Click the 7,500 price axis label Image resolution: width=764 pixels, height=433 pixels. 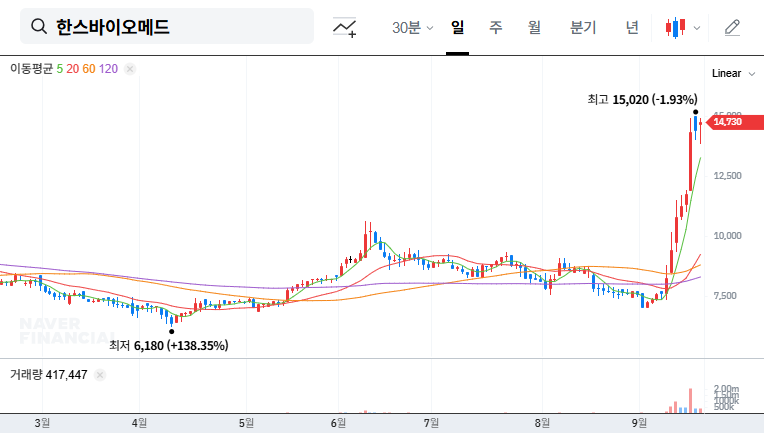pyautogui.click(x=725, y=296)
